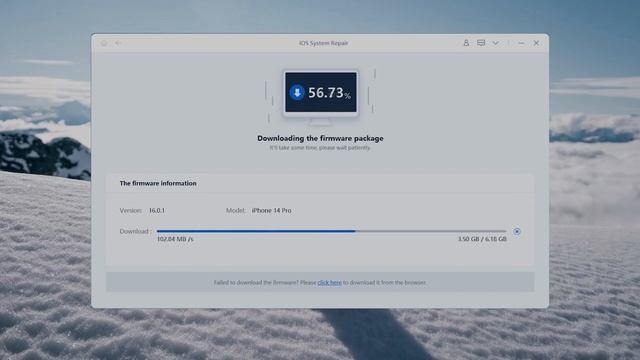Click the firmware download progress bar
This screenshot has height=360, width=640.
(331, 231)
